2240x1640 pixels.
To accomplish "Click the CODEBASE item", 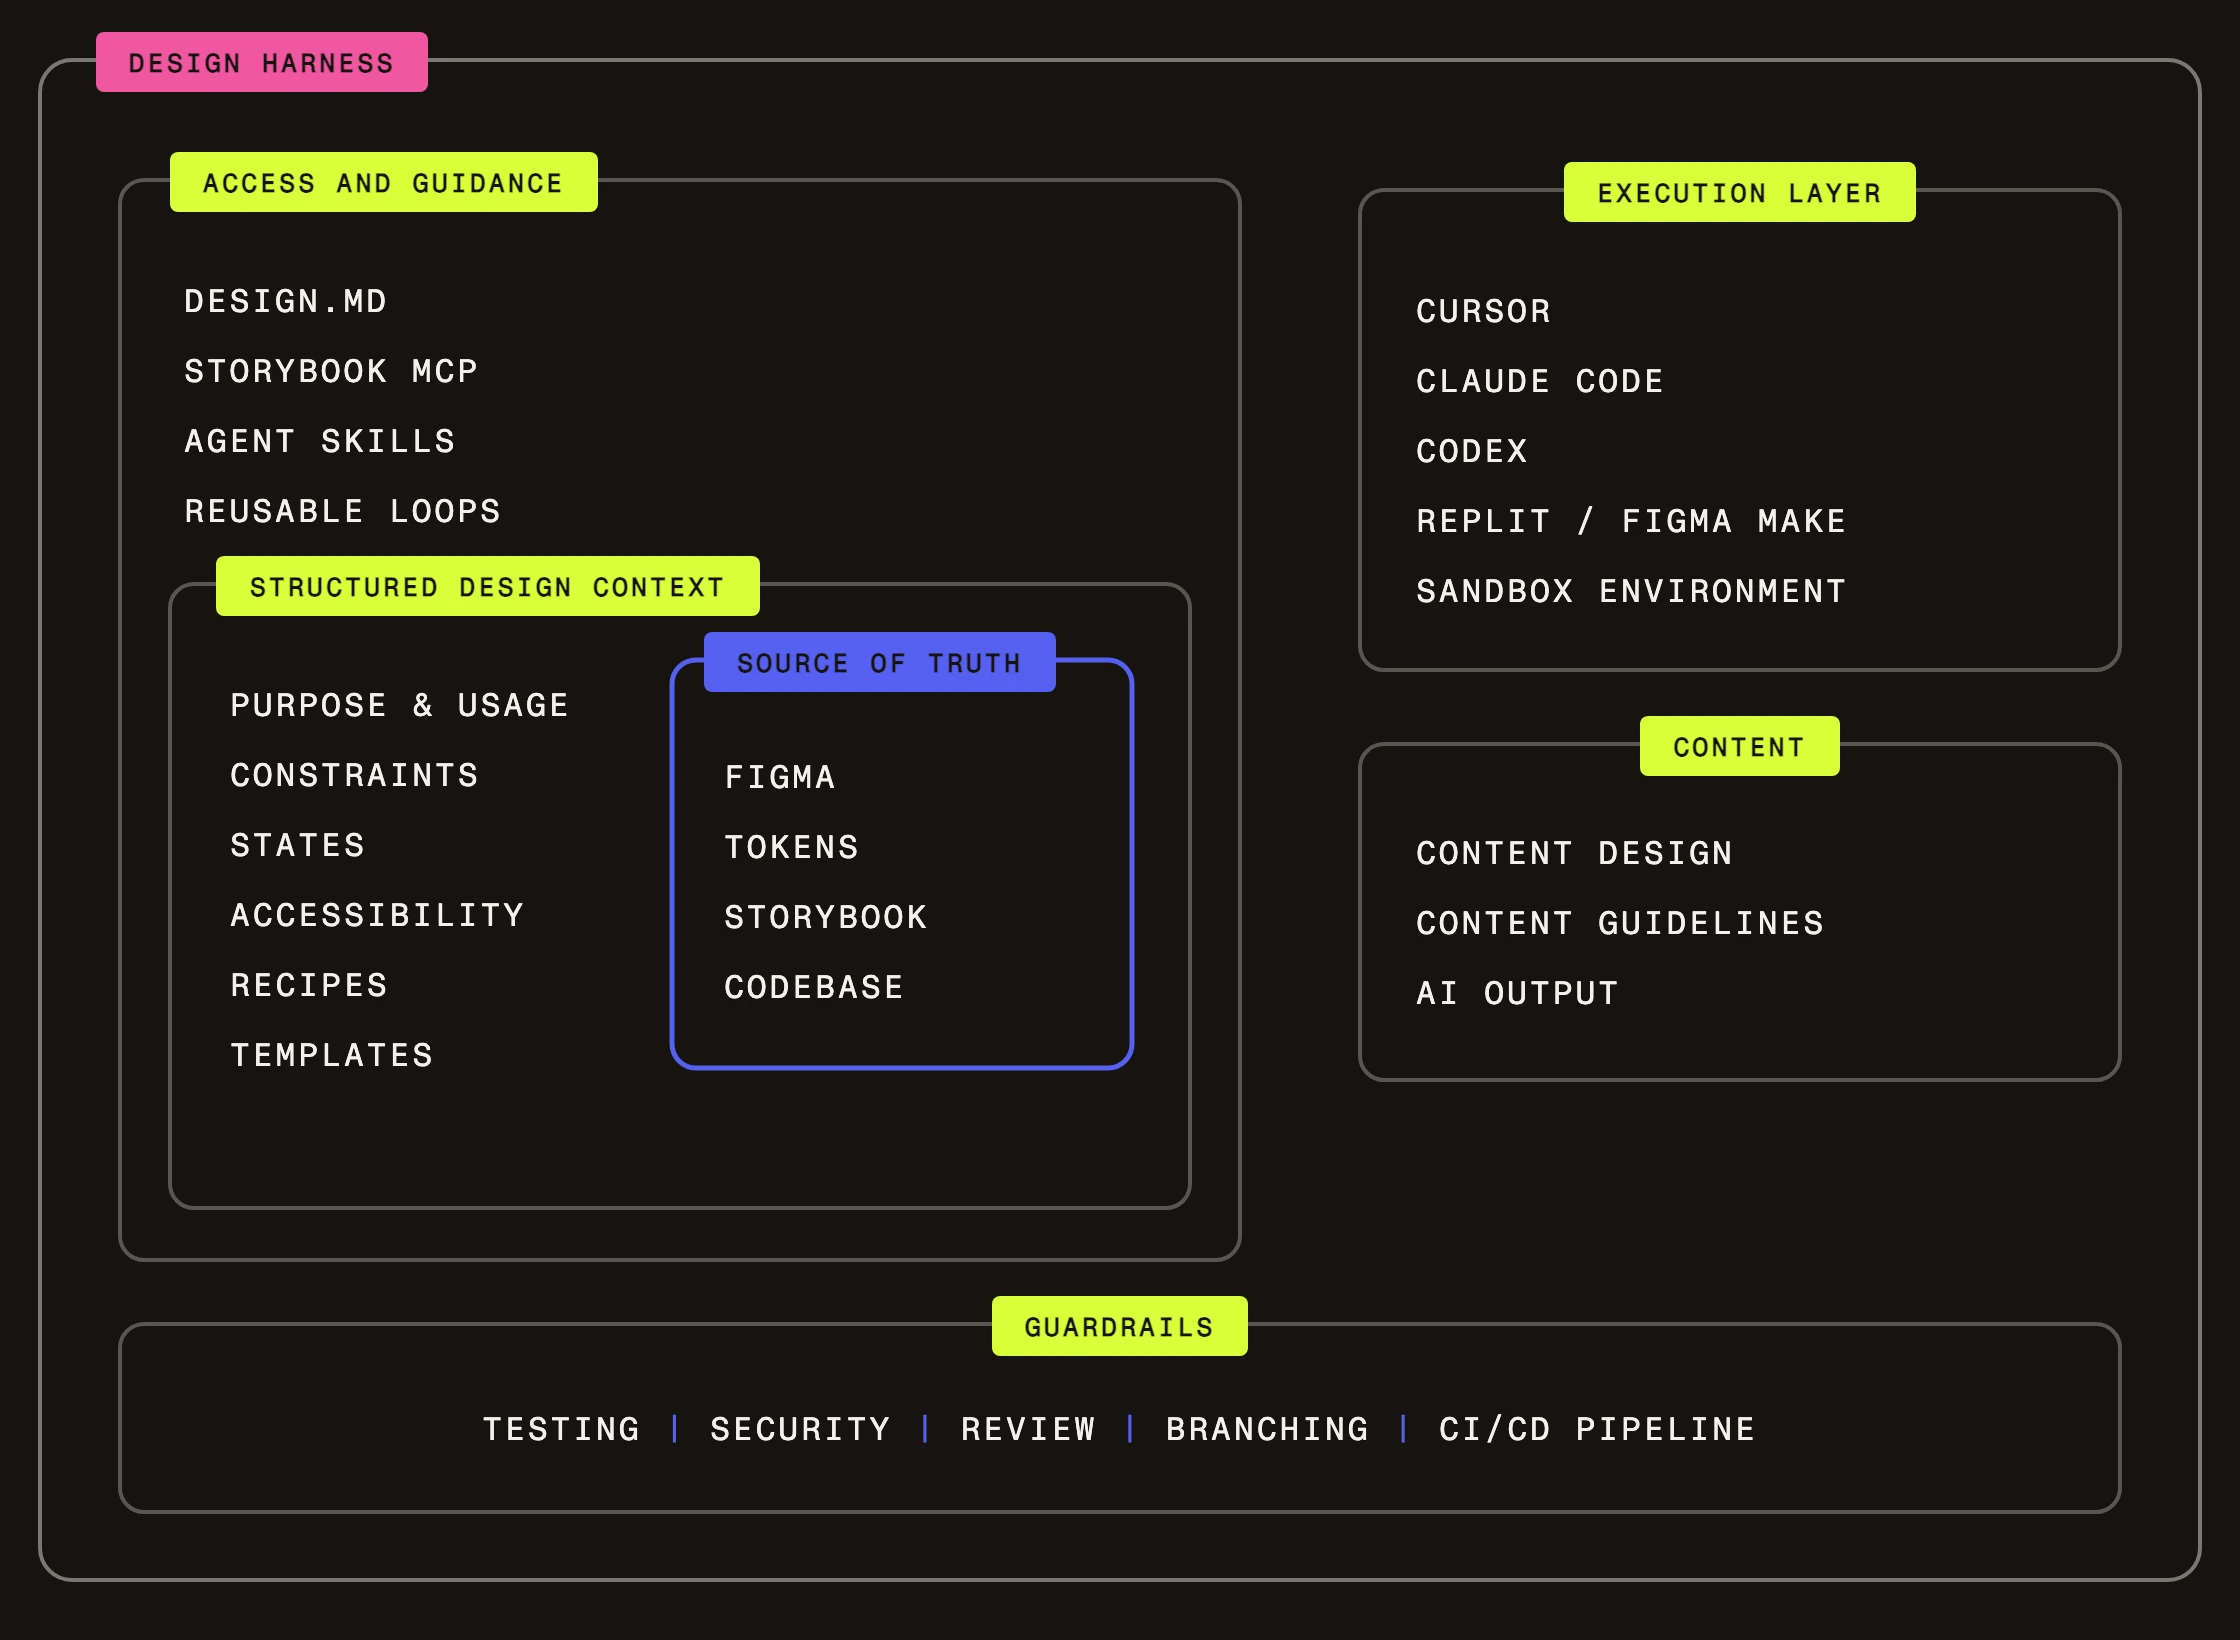I will tap(814, 987).
